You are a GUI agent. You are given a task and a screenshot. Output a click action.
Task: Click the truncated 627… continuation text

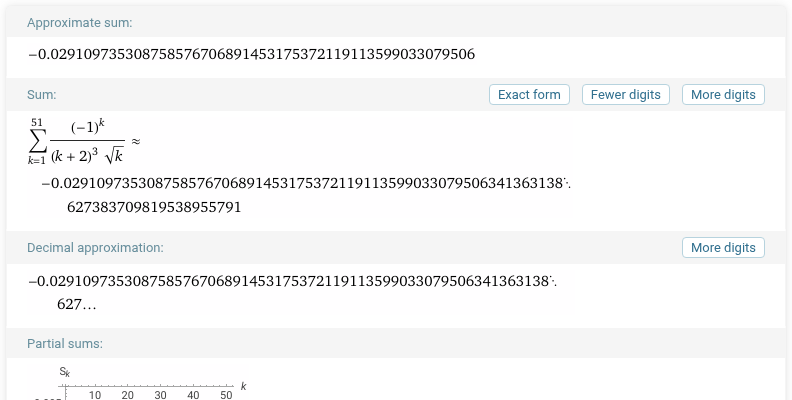tap(76, 305)
